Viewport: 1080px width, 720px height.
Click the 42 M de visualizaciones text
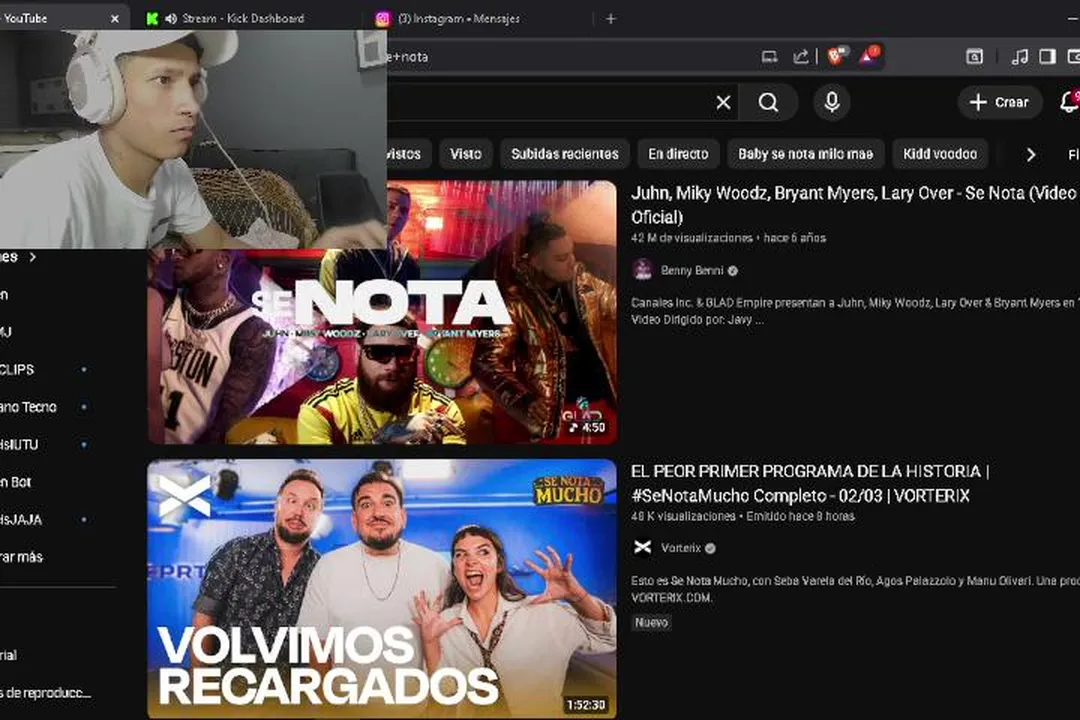(x=692, y=238)
